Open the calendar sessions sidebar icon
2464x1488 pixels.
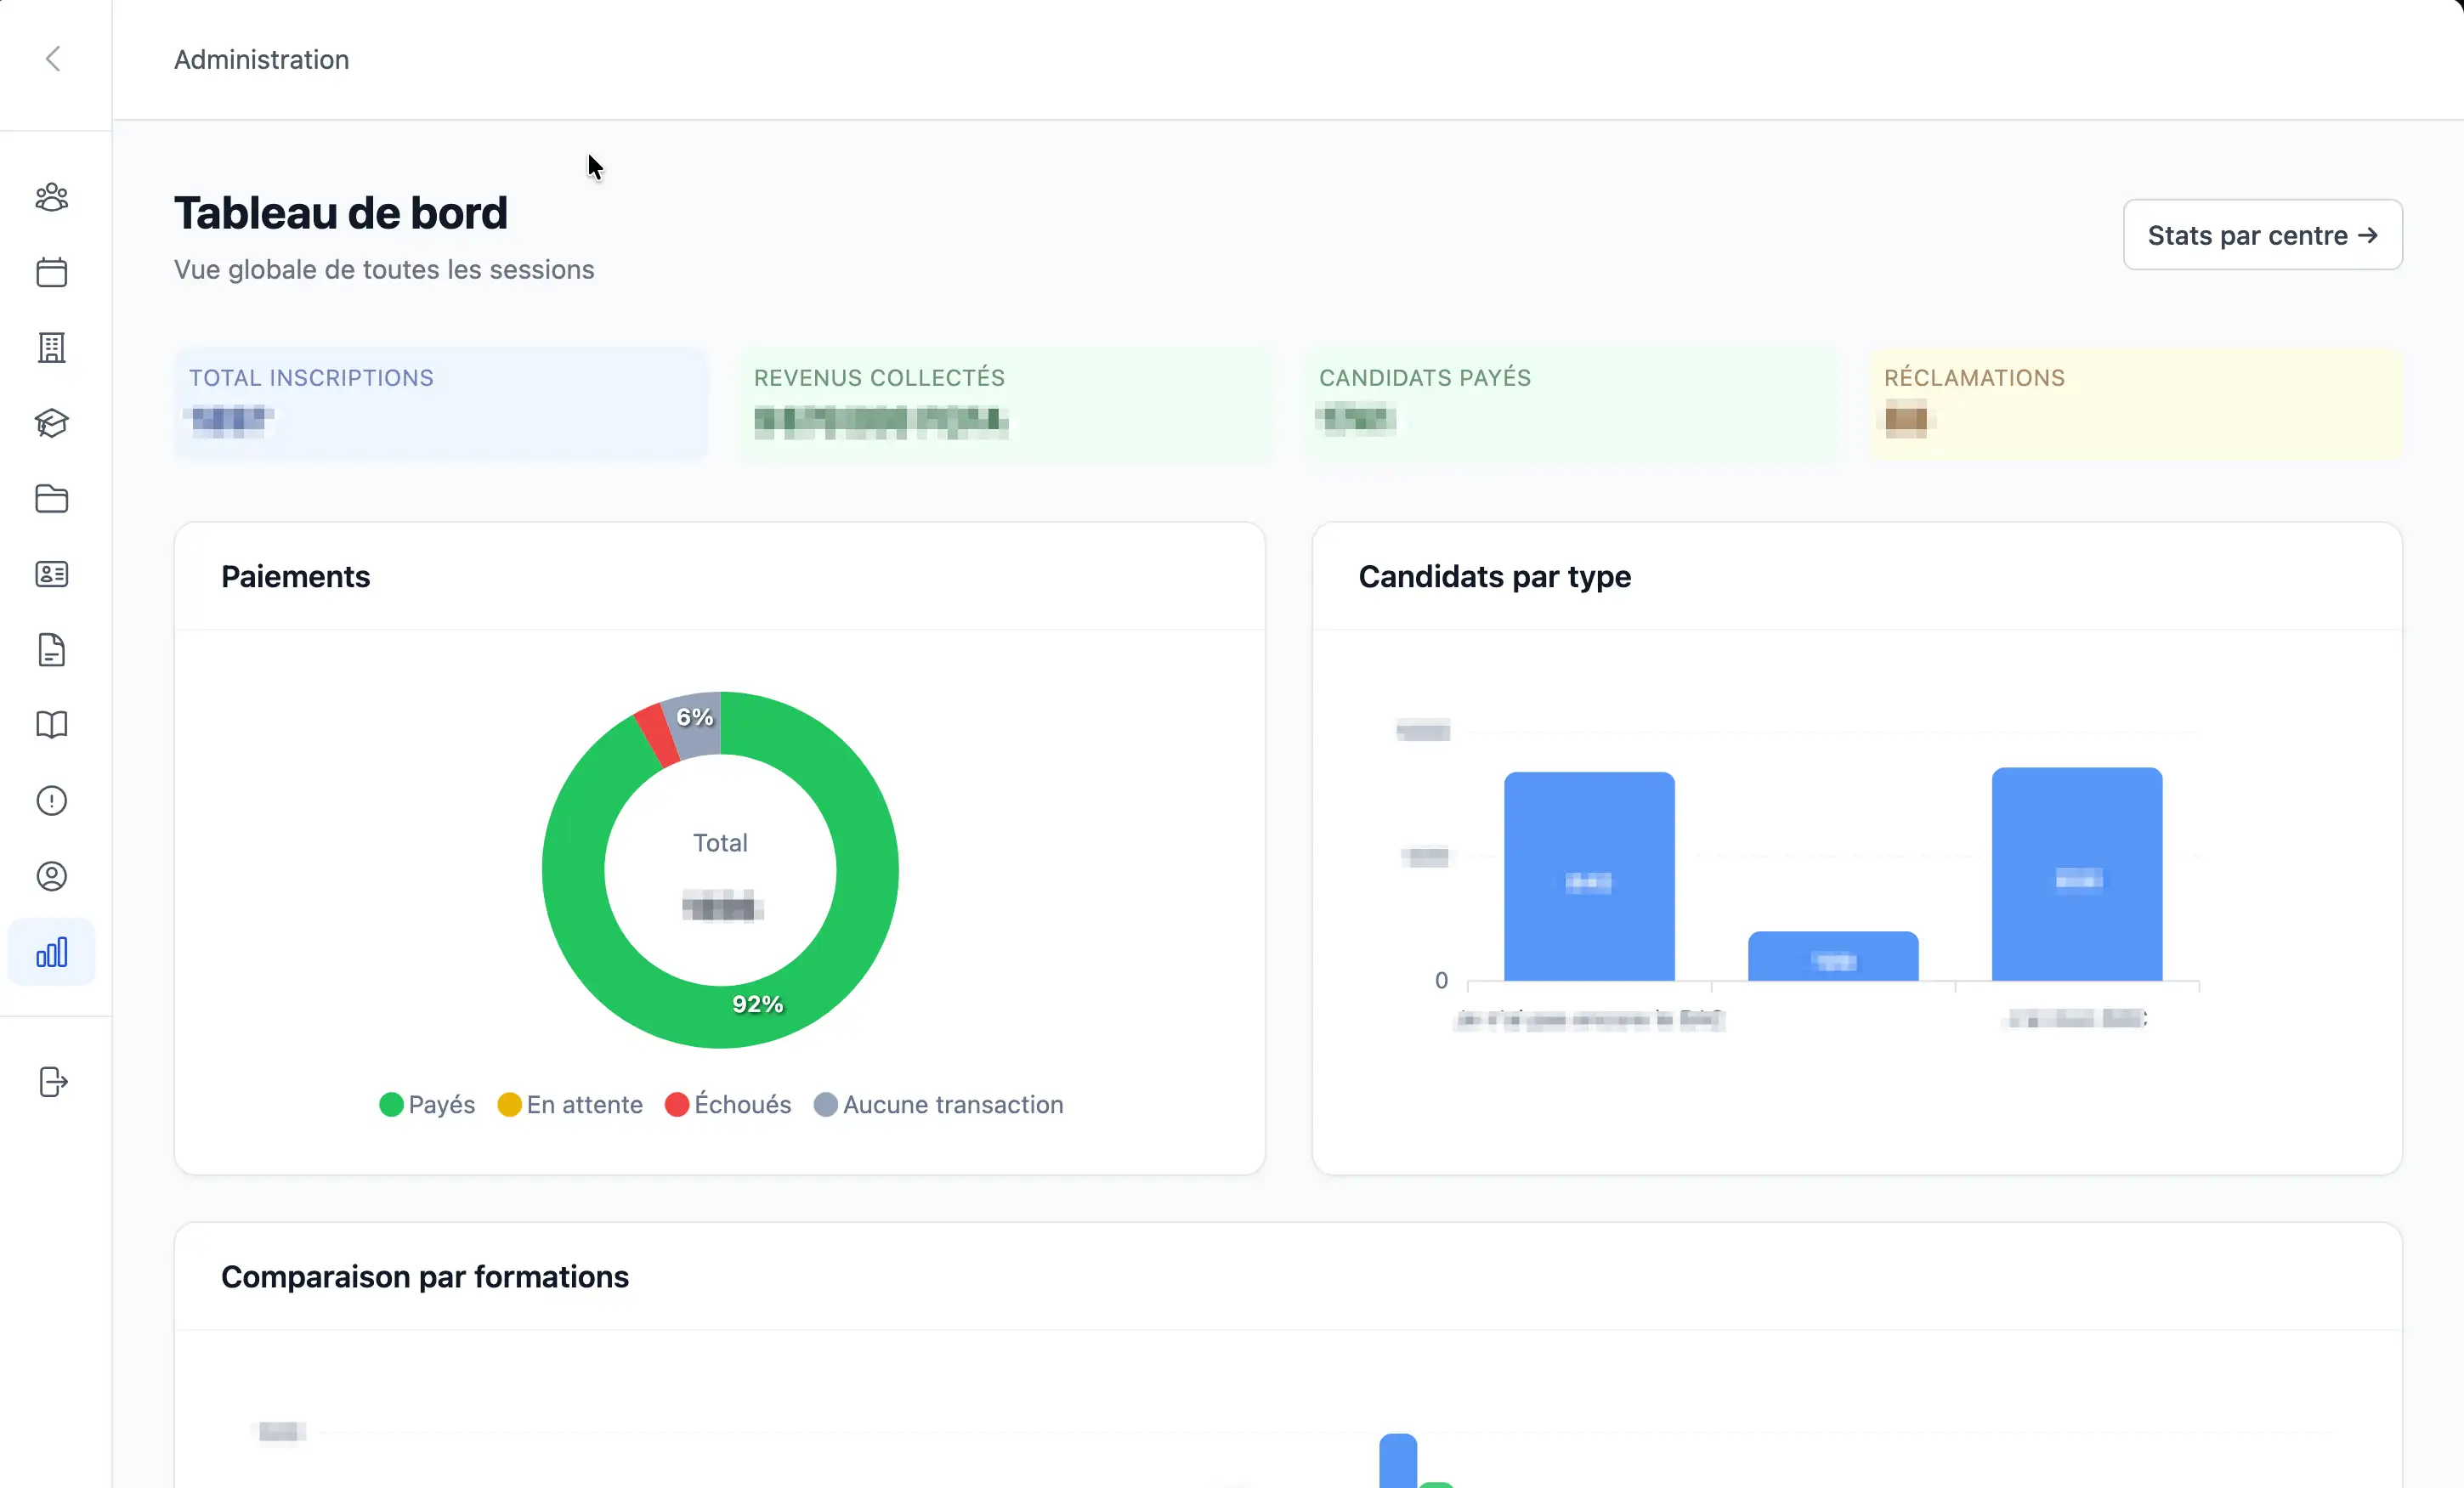point(52,272)
